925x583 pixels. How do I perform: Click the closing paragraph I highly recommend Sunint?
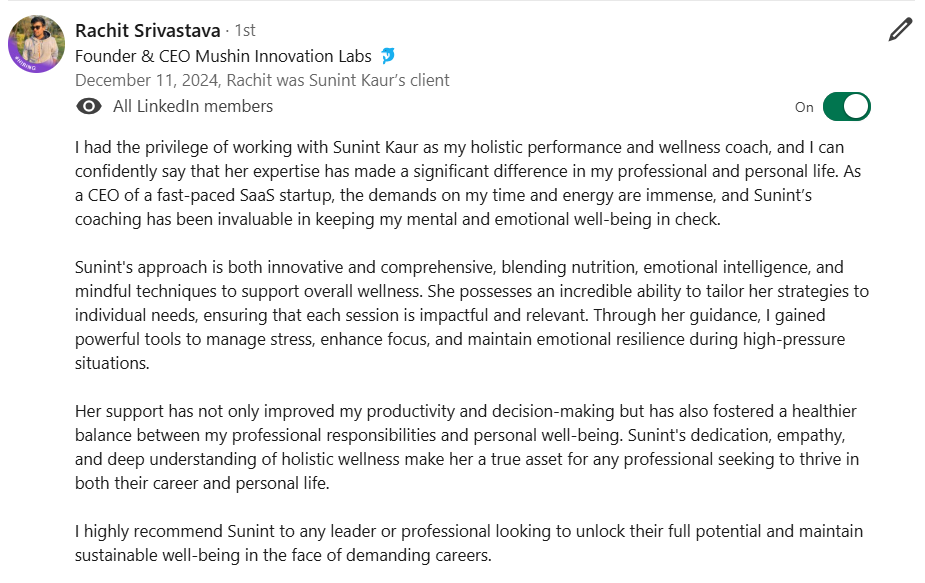click(469, 543)
